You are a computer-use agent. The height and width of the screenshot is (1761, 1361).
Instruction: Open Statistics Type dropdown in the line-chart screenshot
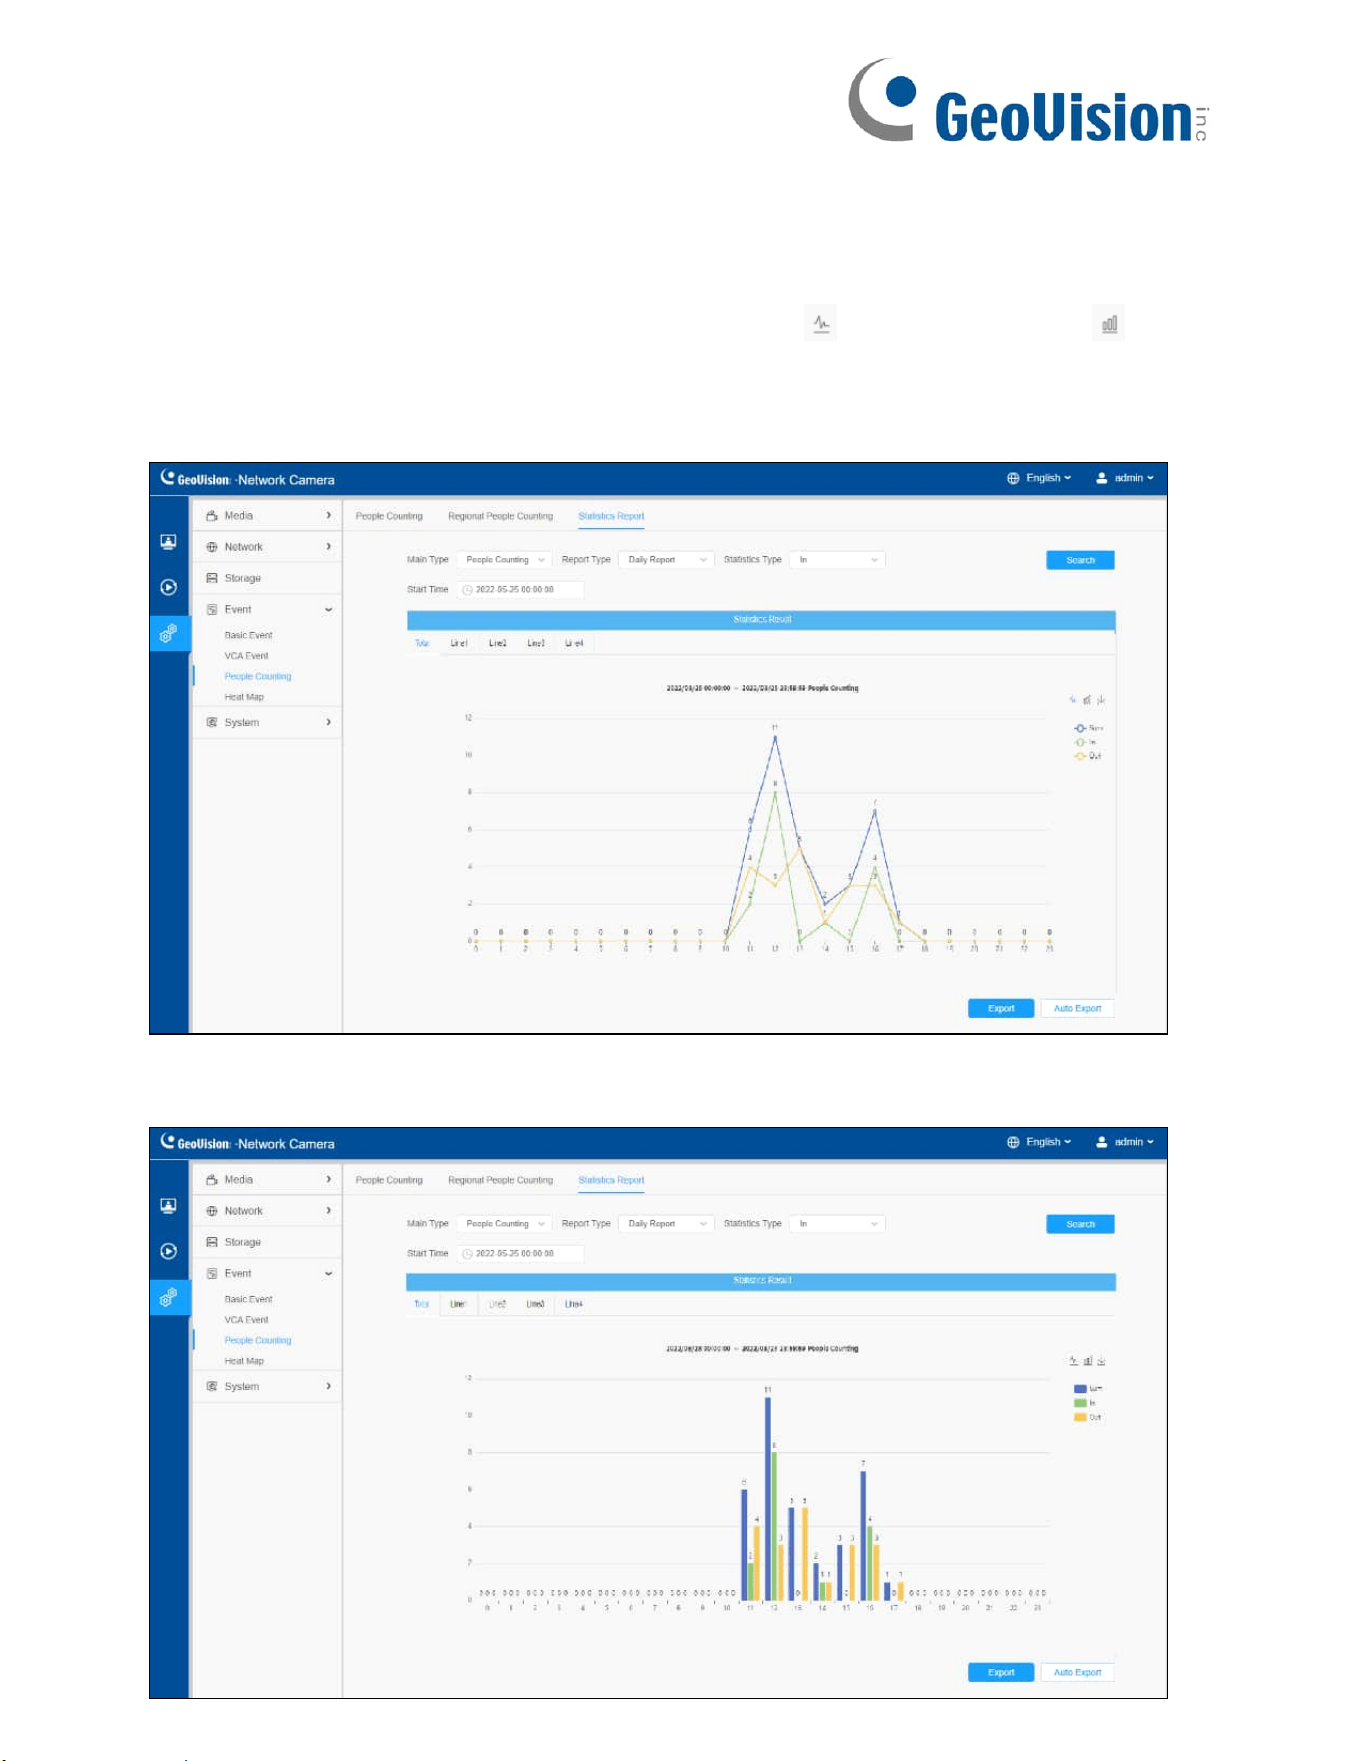pyautogui.click(x=837, y=560)
